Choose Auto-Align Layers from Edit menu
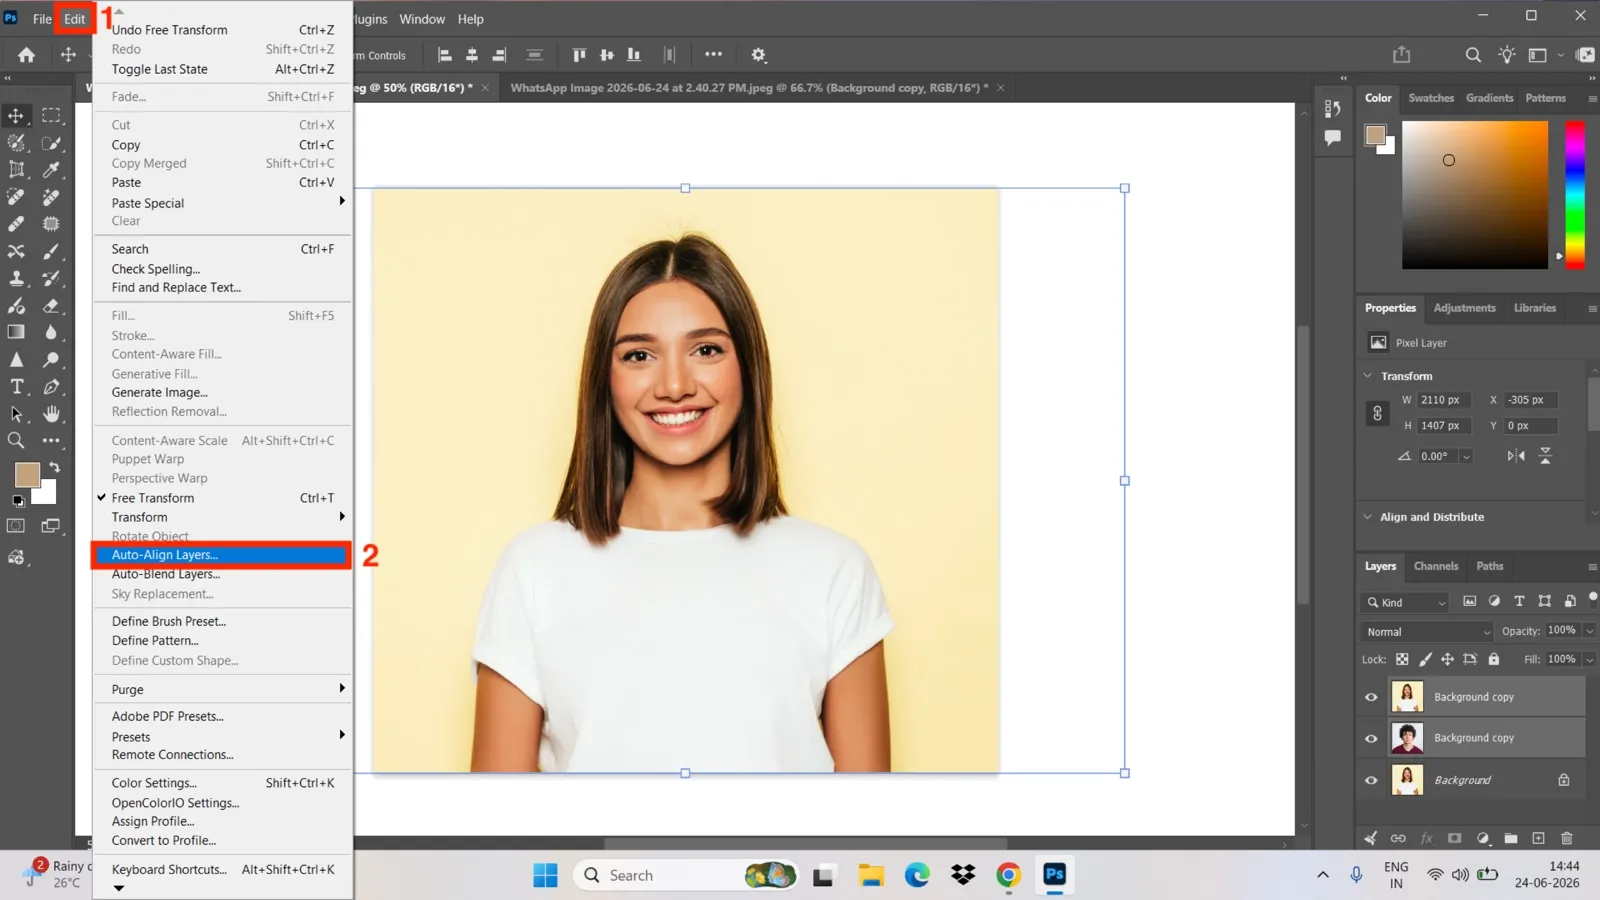1600x900 pixels. click(222, 555)
